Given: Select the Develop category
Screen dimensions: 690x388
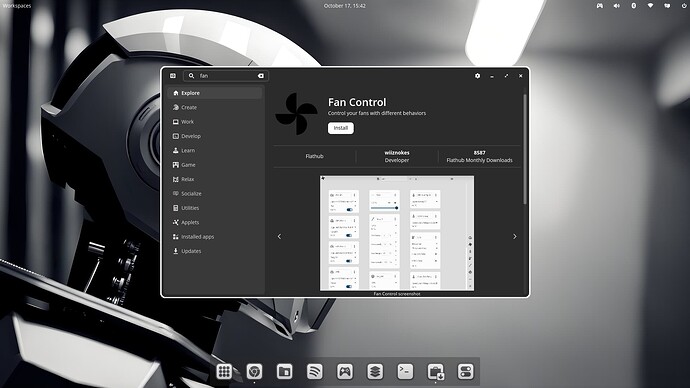Looking at the screenshot, I should click(x=215, y=136).
